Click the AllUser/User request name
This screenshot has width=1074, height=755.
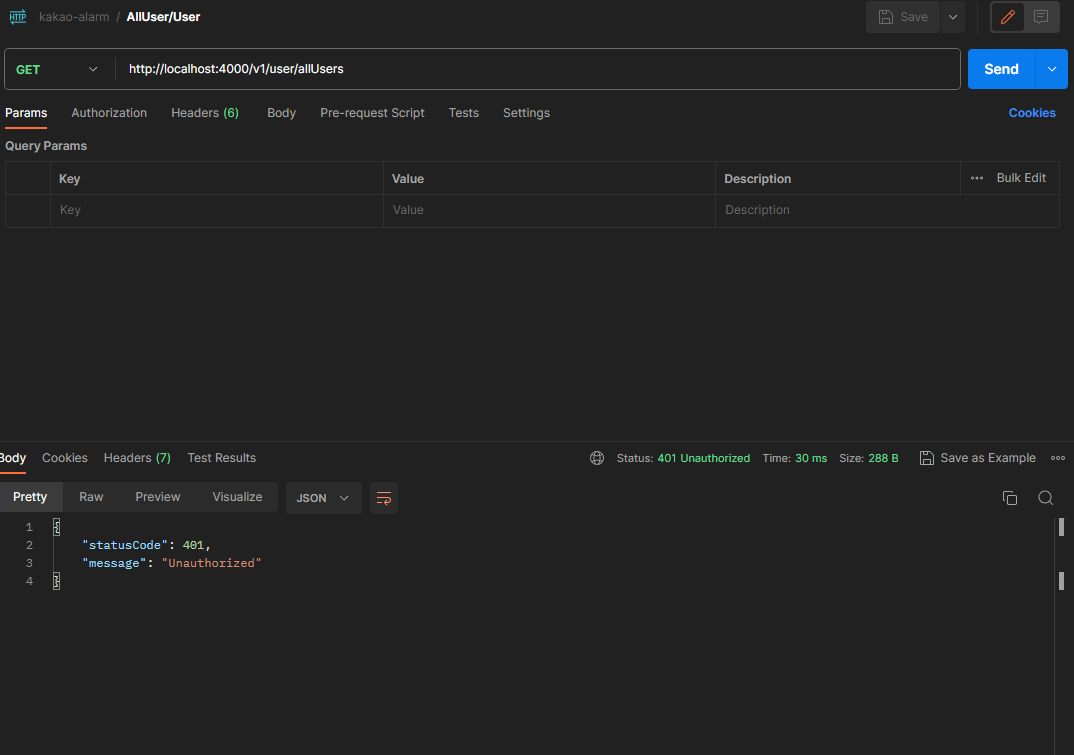(x=163, y=17)
